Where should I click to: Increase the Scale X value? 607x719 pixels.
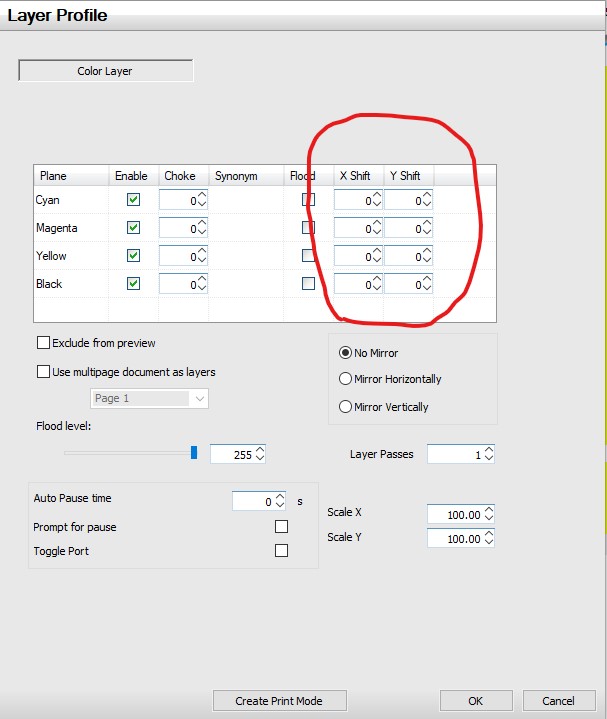(489, 510)
